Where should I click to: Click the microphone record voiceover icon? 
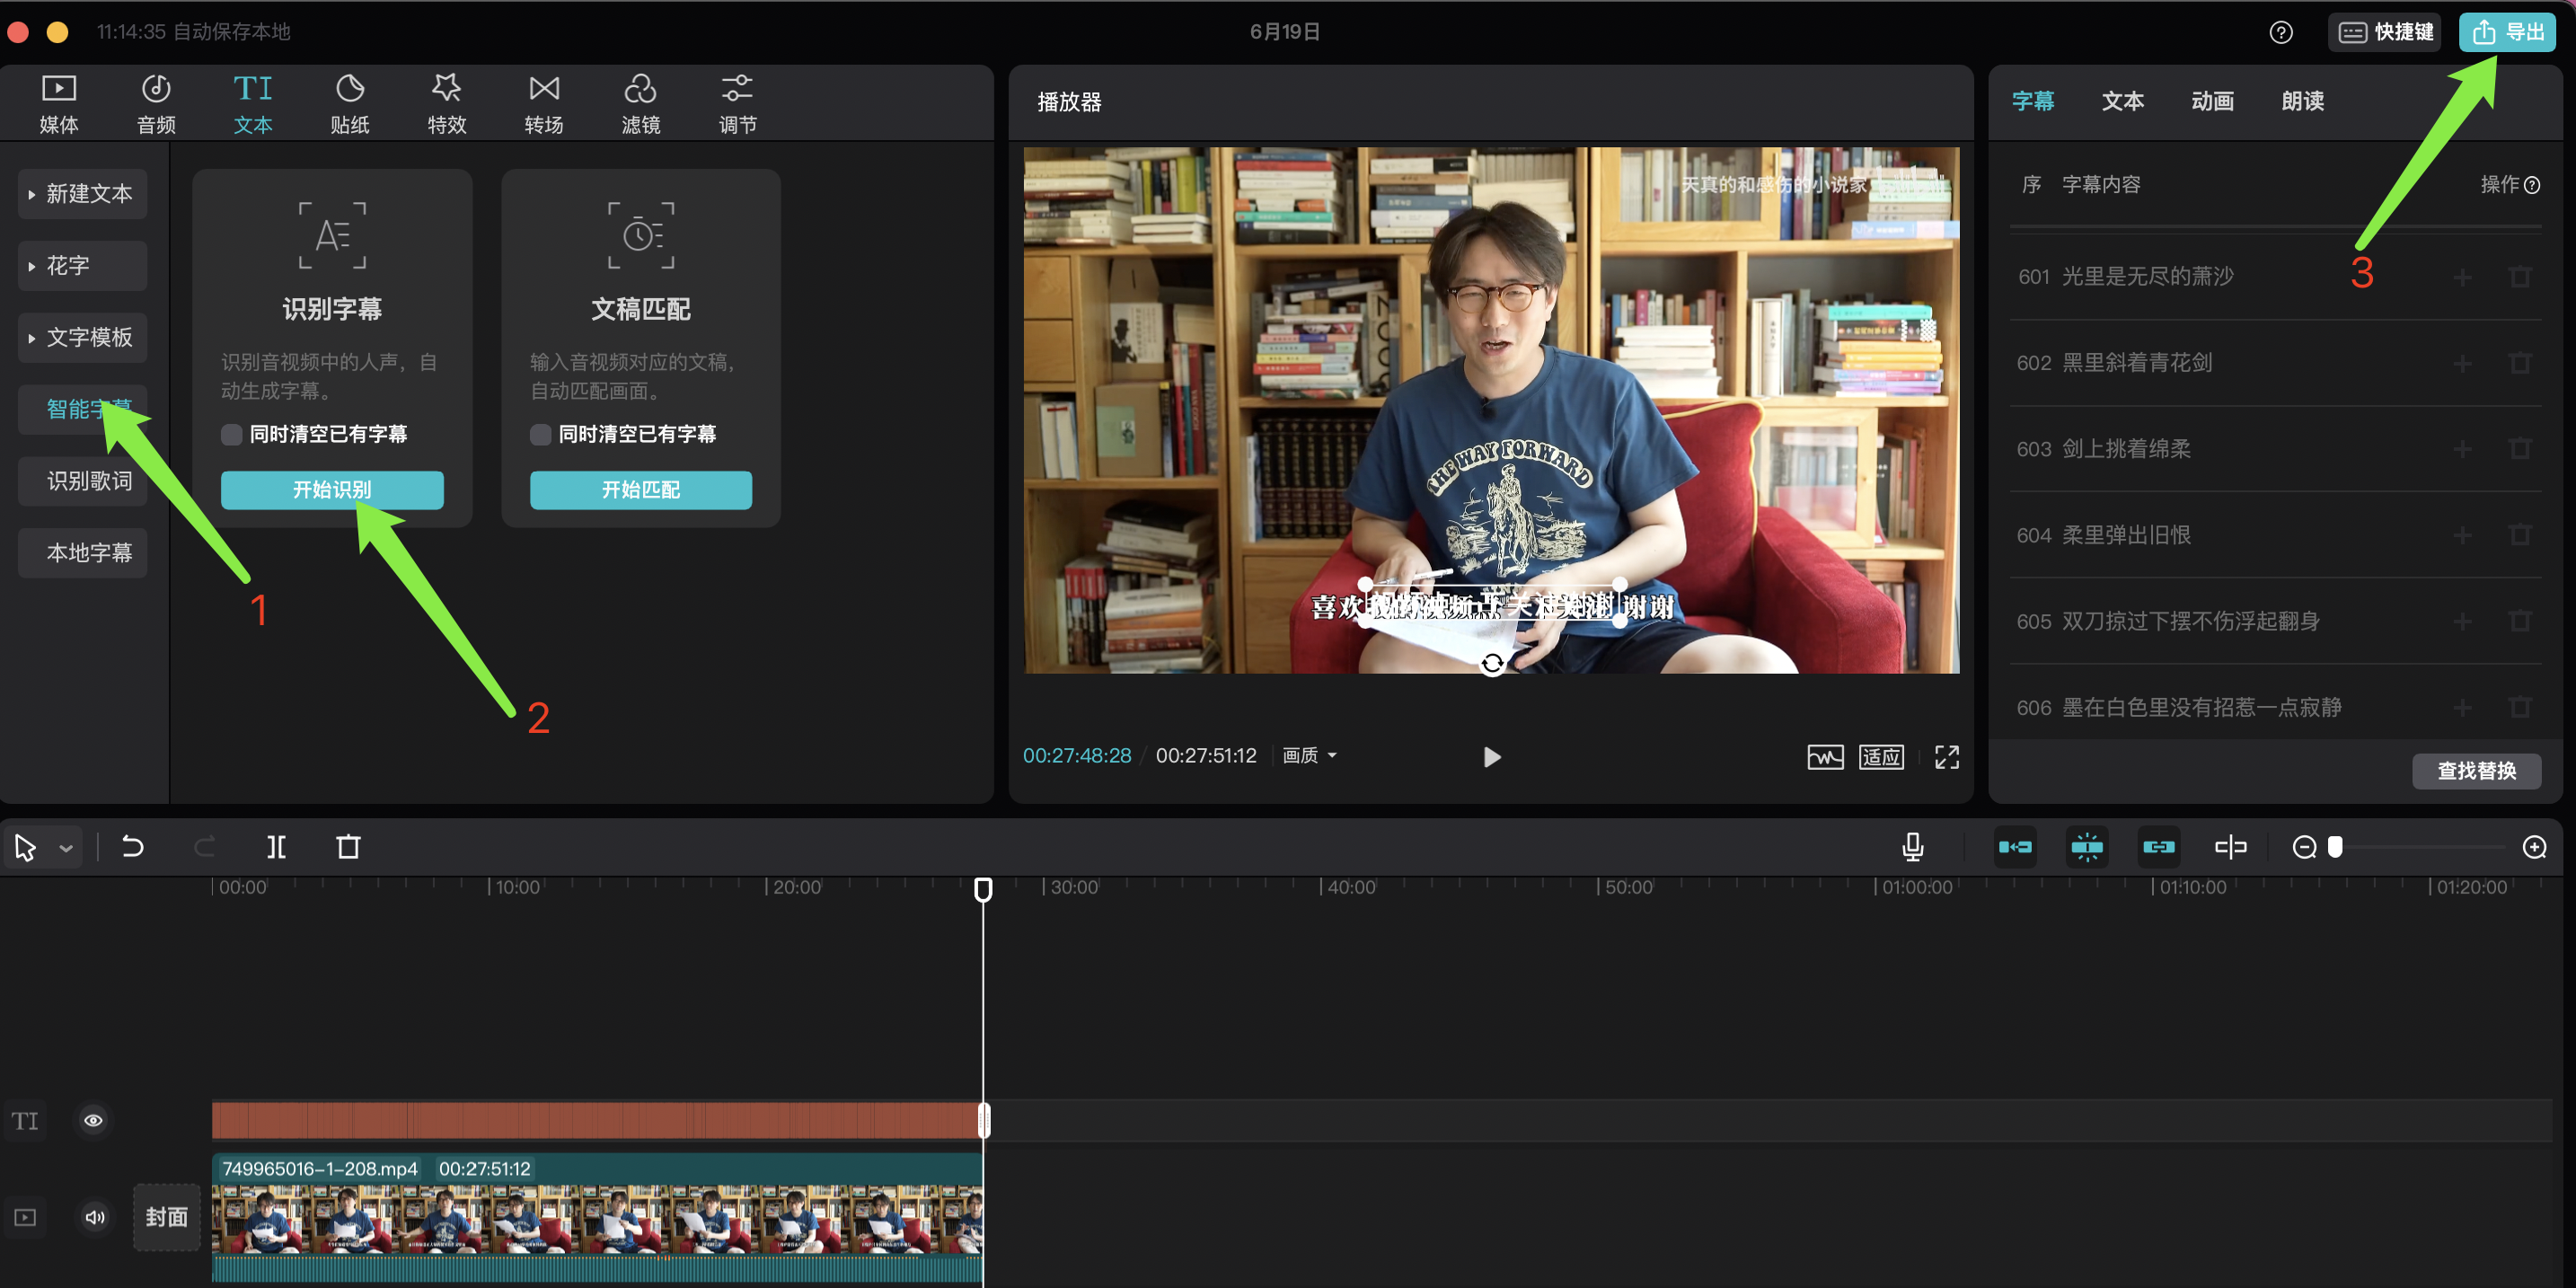[1911, 847]
